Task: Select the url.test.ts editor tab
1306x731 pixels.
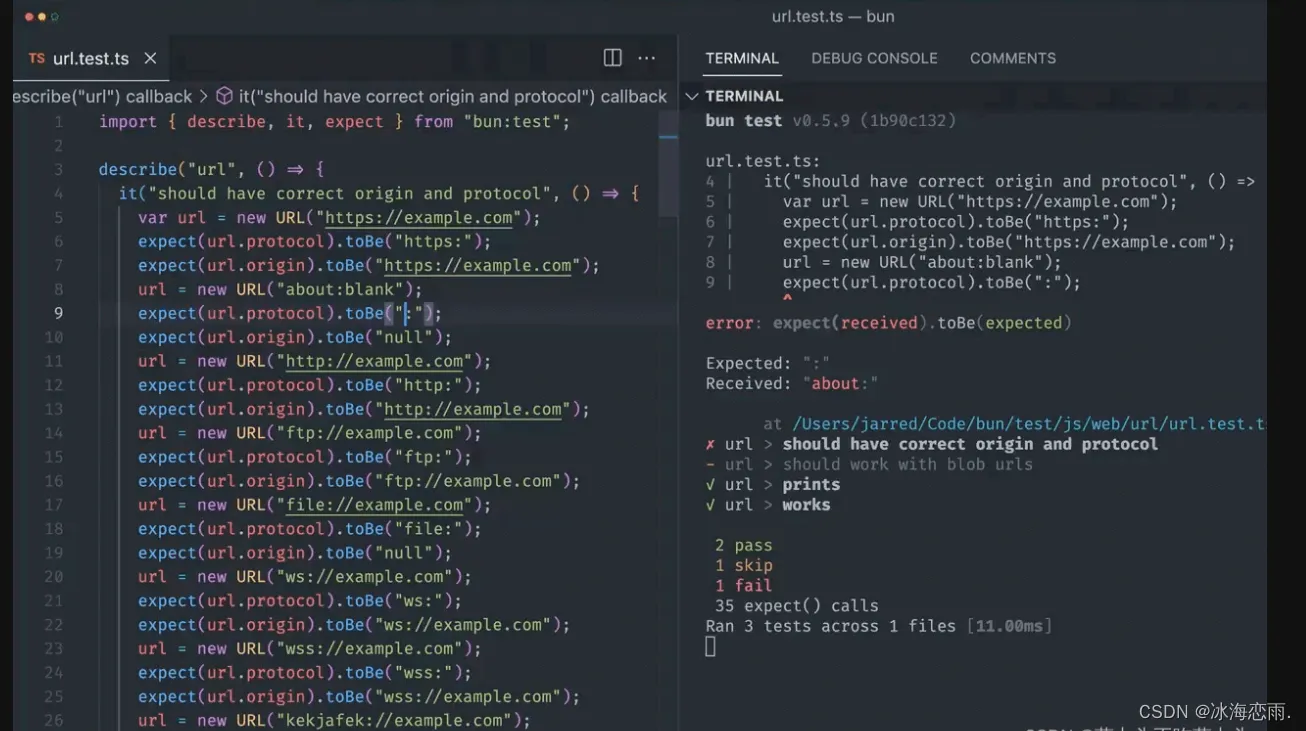Action: point(91,58)
